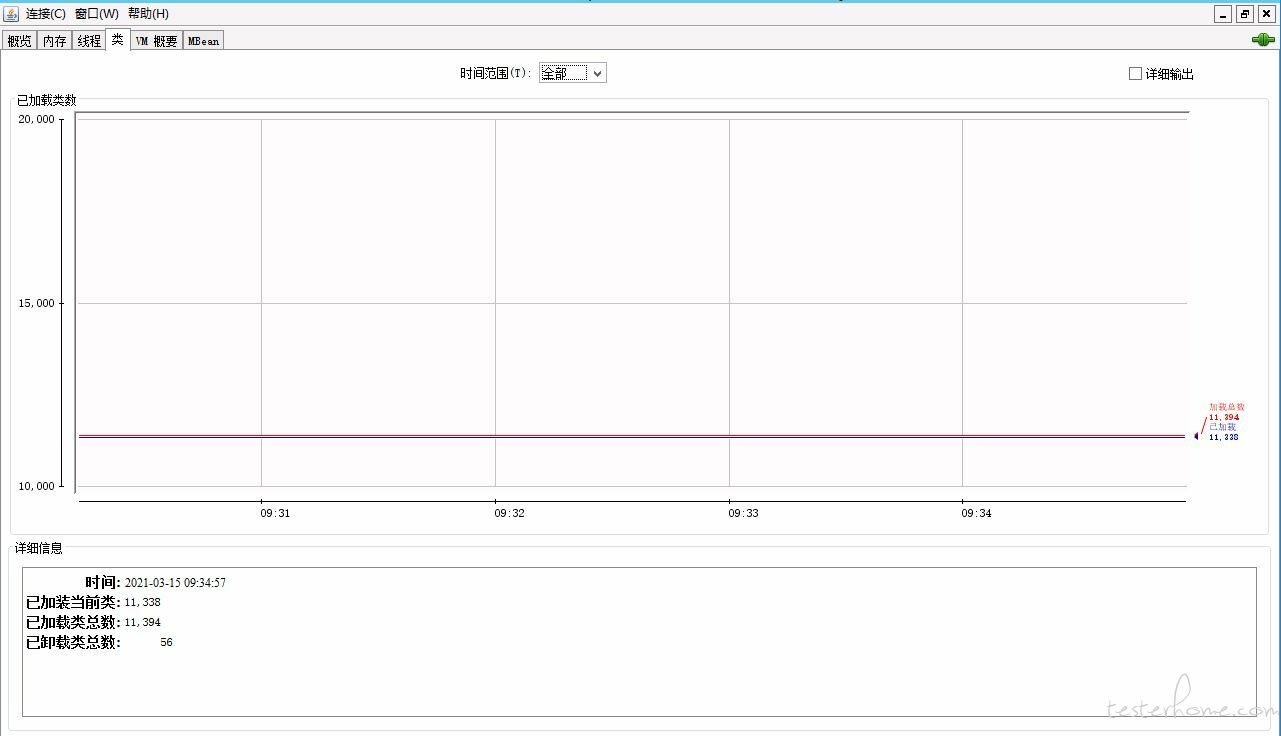
Task: Close the inner window
Action: (1266, 14)
